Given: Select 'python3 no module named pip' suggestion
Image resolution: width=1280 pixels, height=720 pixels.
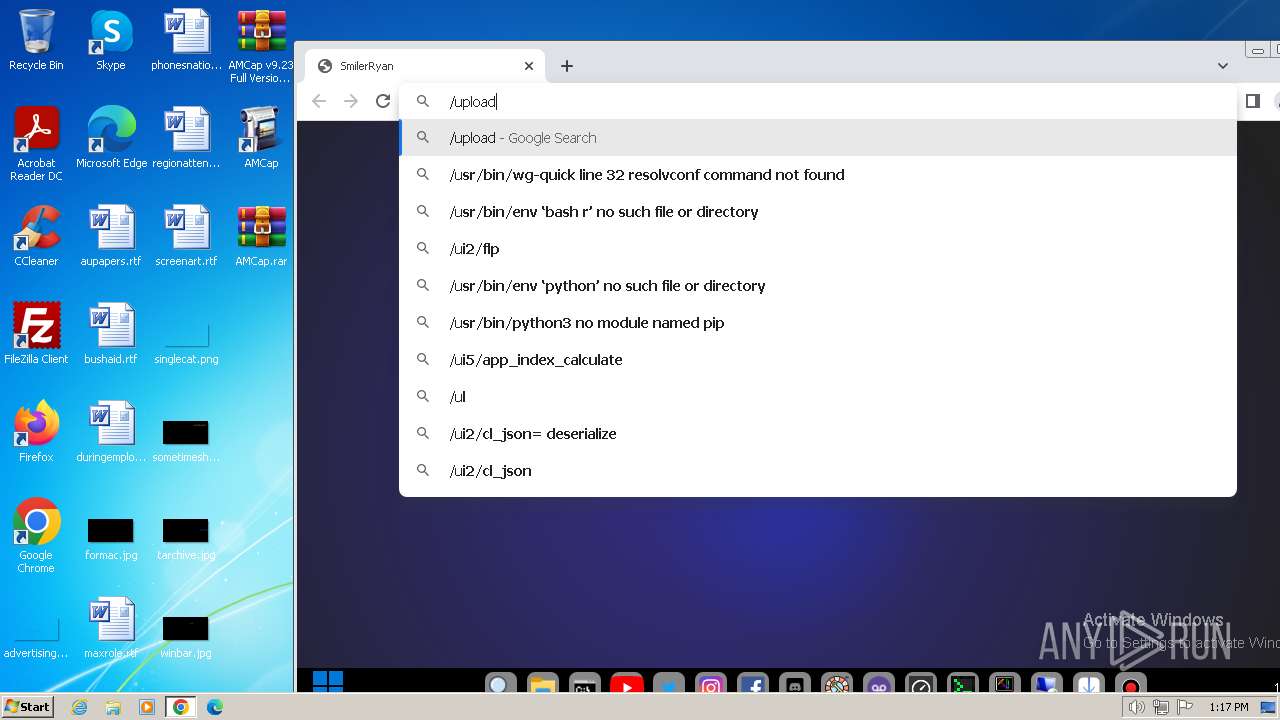Looking at the screenshot, I should [818, 323].
